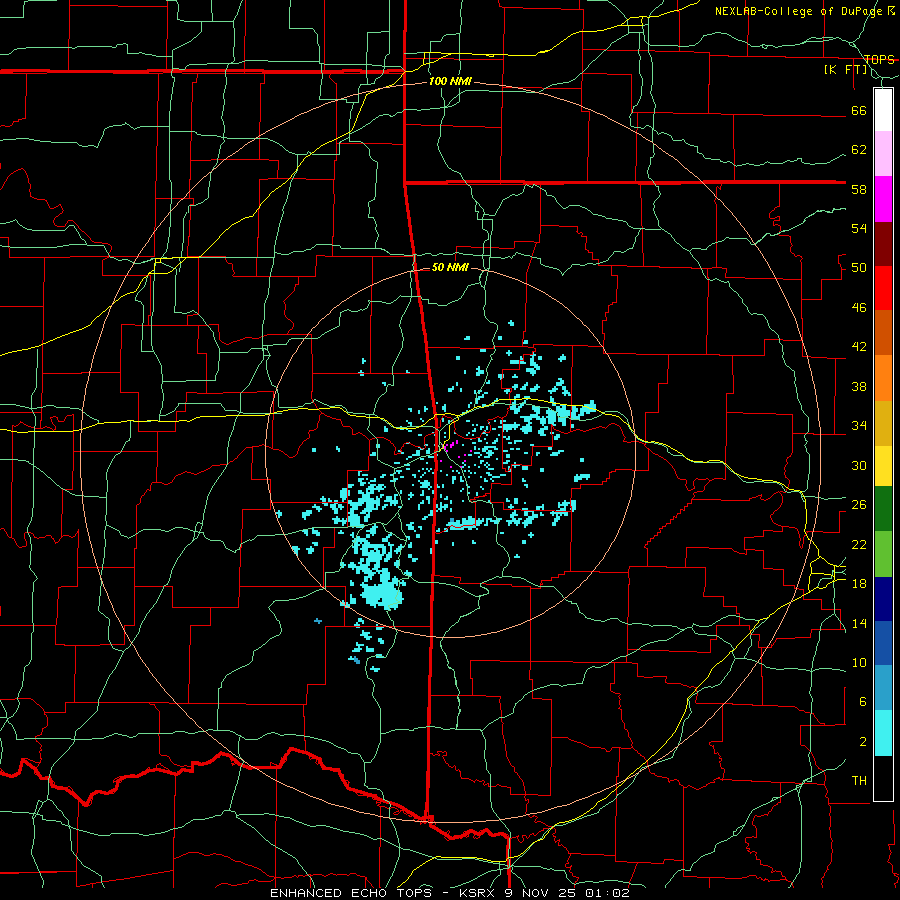Click the "18" legend value
900x900 pixels.
point(859,584)
